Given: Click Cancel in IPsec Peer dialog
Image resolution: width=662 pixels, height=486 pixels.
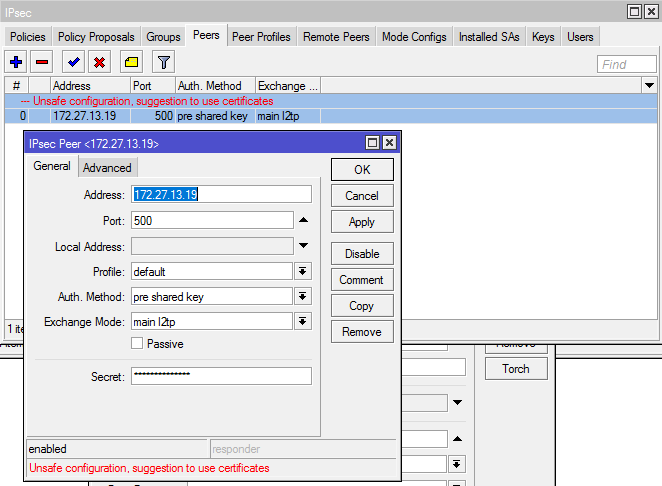Looking at the screenshot, I should tap(362, 196).
